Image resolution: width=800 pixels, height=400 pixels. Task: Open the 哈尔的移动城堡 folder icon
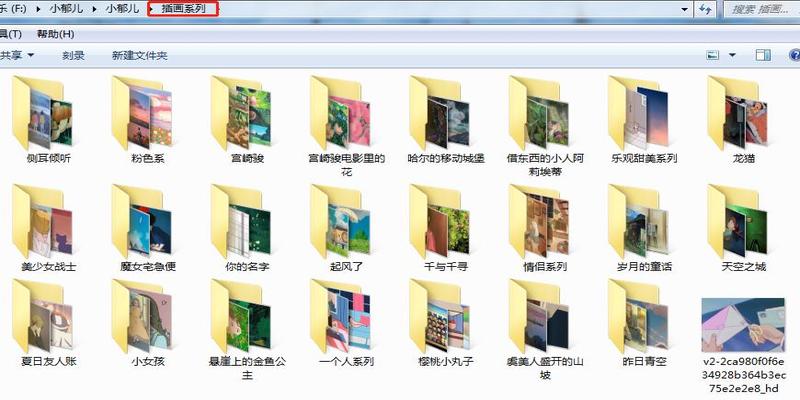tap(440, 113)
